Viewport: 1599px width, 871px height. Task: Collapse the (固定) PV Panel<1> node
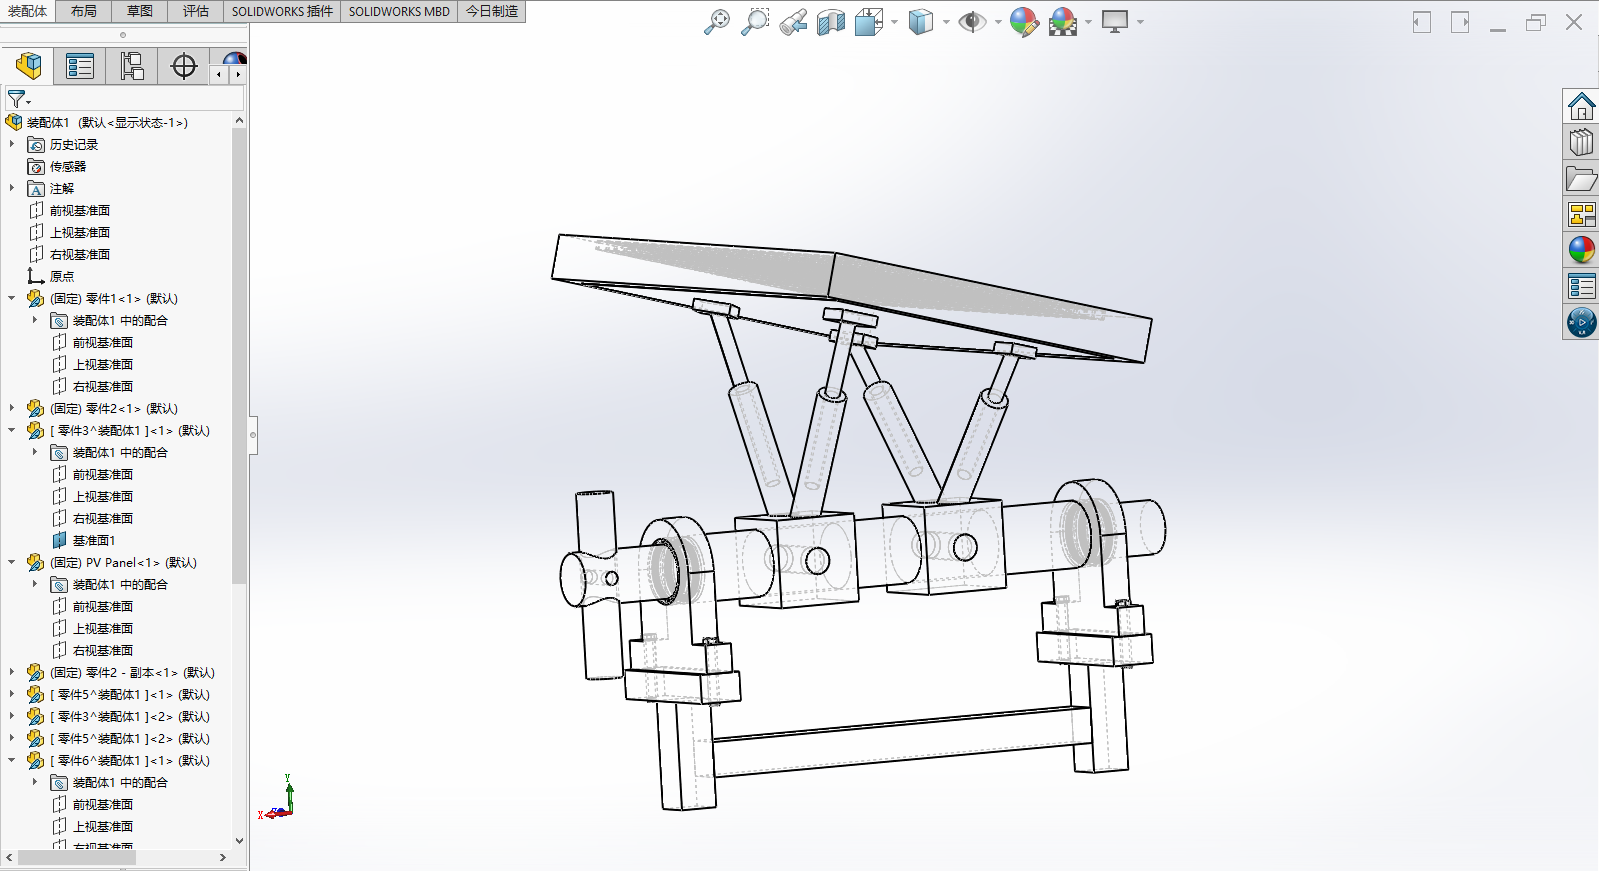click(x=12, y=562)
